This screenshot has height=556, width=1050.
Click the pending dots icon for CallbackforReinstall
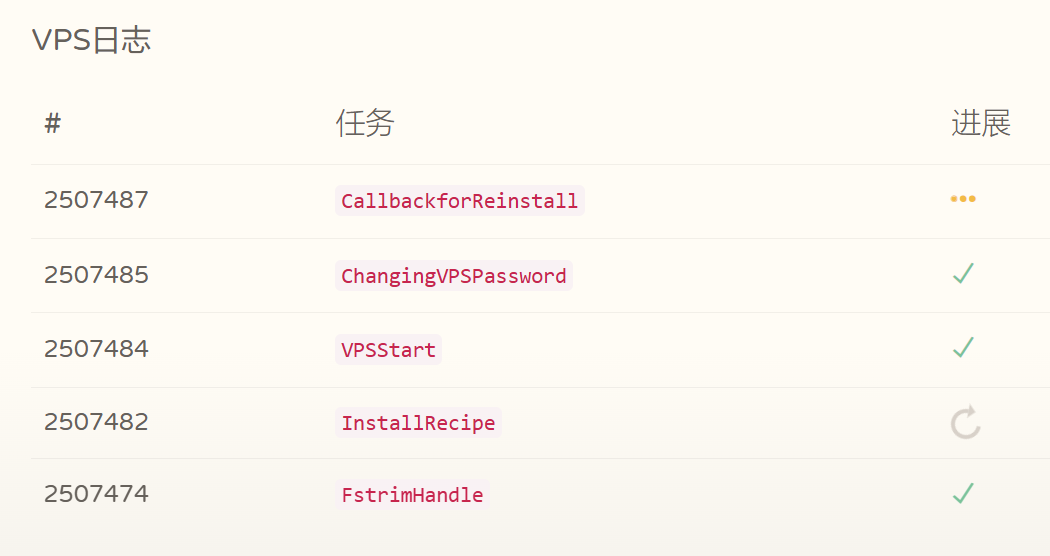click(963, 199)
